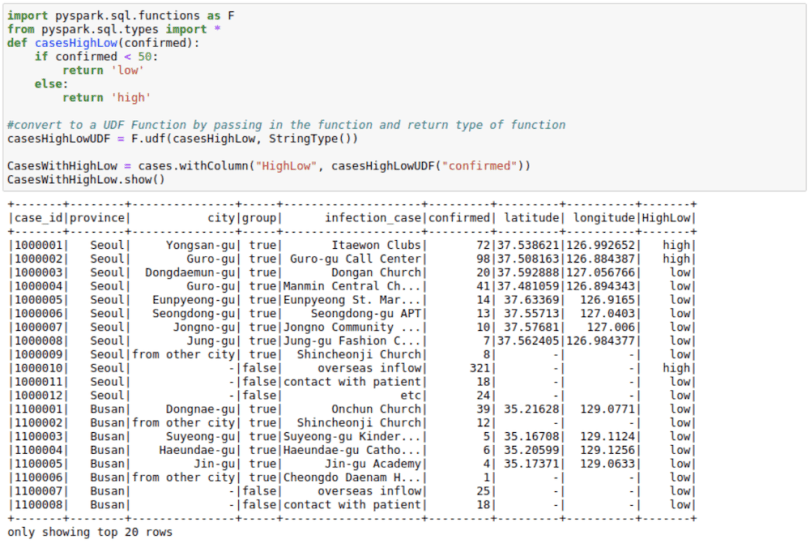810x544 pixels.
Task: Click 'Jongno Community ...' cell
Action: click(352, 327)
